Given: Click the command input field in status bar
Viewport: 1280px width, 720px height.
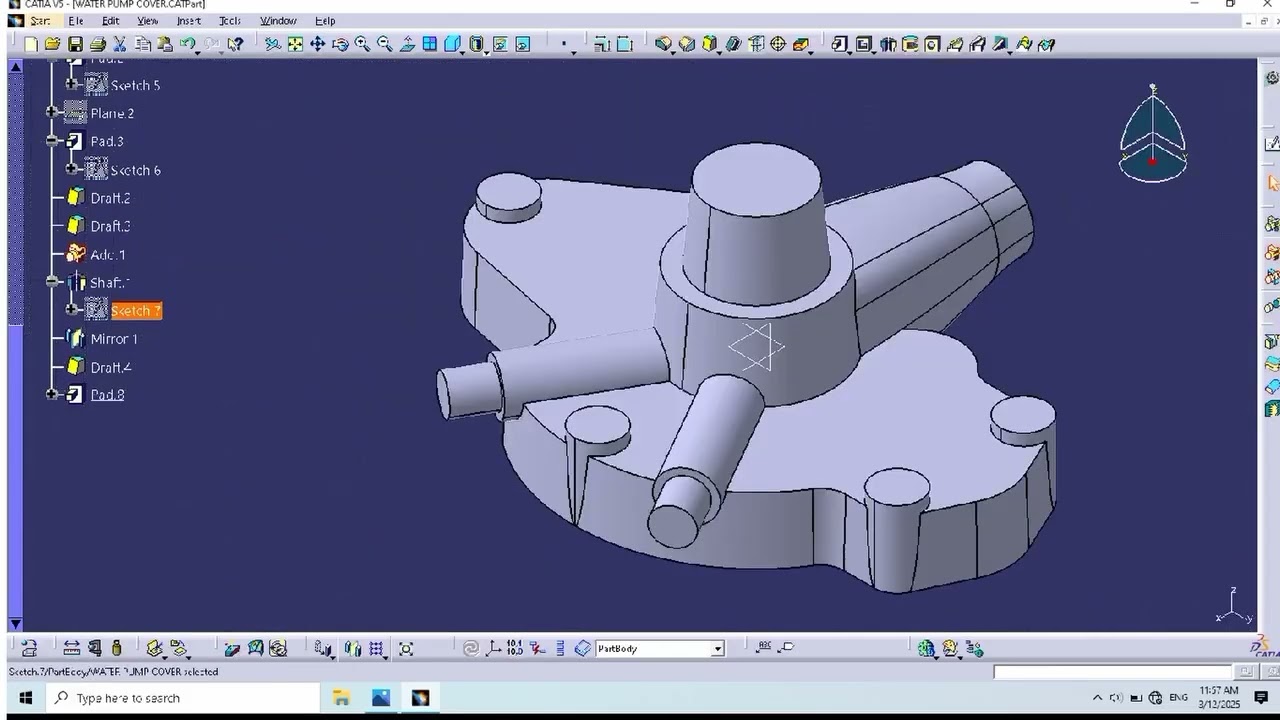Looking at the screenshot, I should (x=1112, y=672).
